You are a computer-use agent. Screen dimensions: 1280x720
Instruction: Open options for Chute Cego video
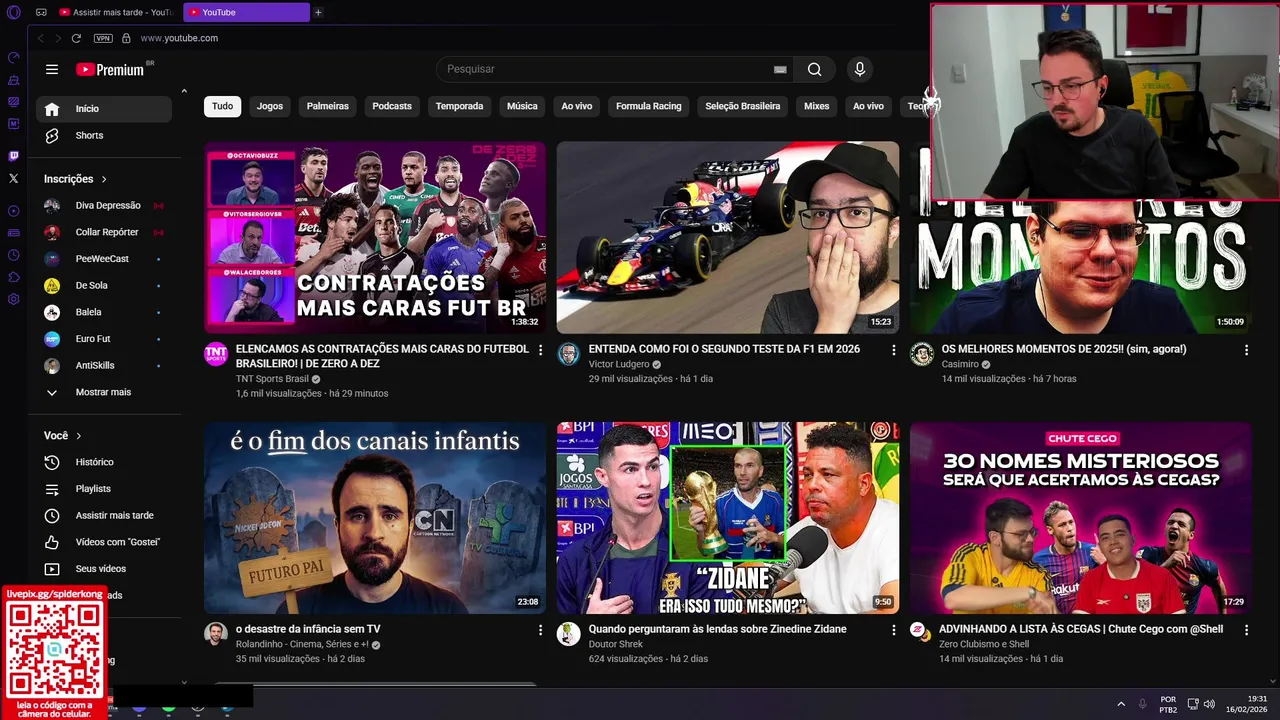[x=1246, y=630]
